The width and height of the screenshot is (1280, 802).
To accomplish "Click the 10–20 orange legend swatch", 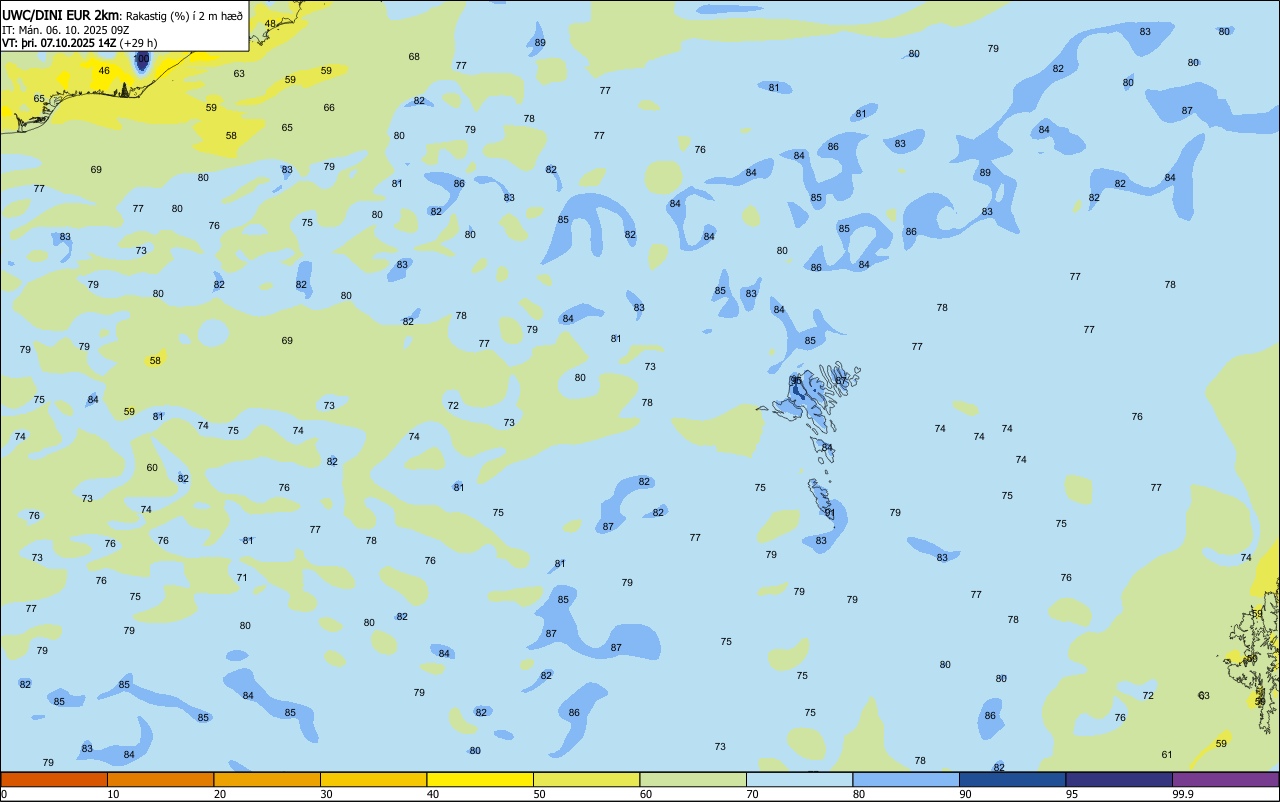I will pos(160,779).
